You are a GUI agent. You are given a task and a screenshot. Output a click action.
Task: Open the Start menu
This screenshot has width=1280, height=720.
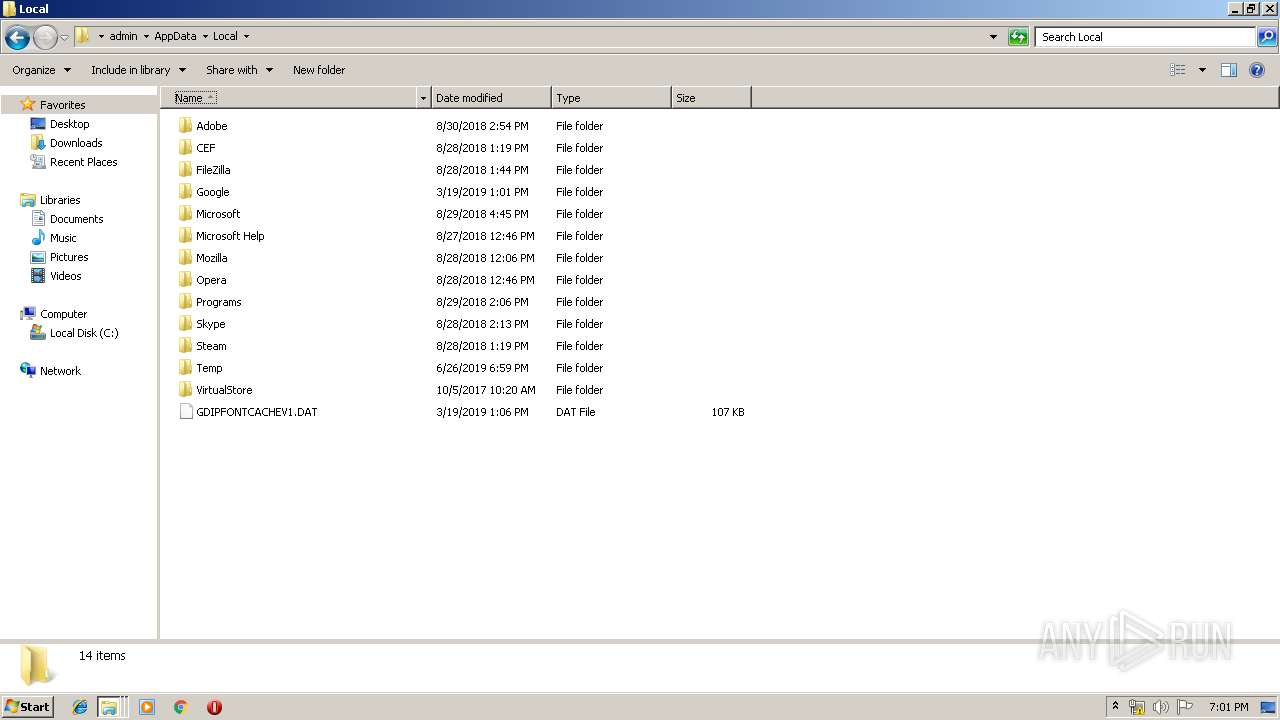pyautogui.click(x=28, y=706)
